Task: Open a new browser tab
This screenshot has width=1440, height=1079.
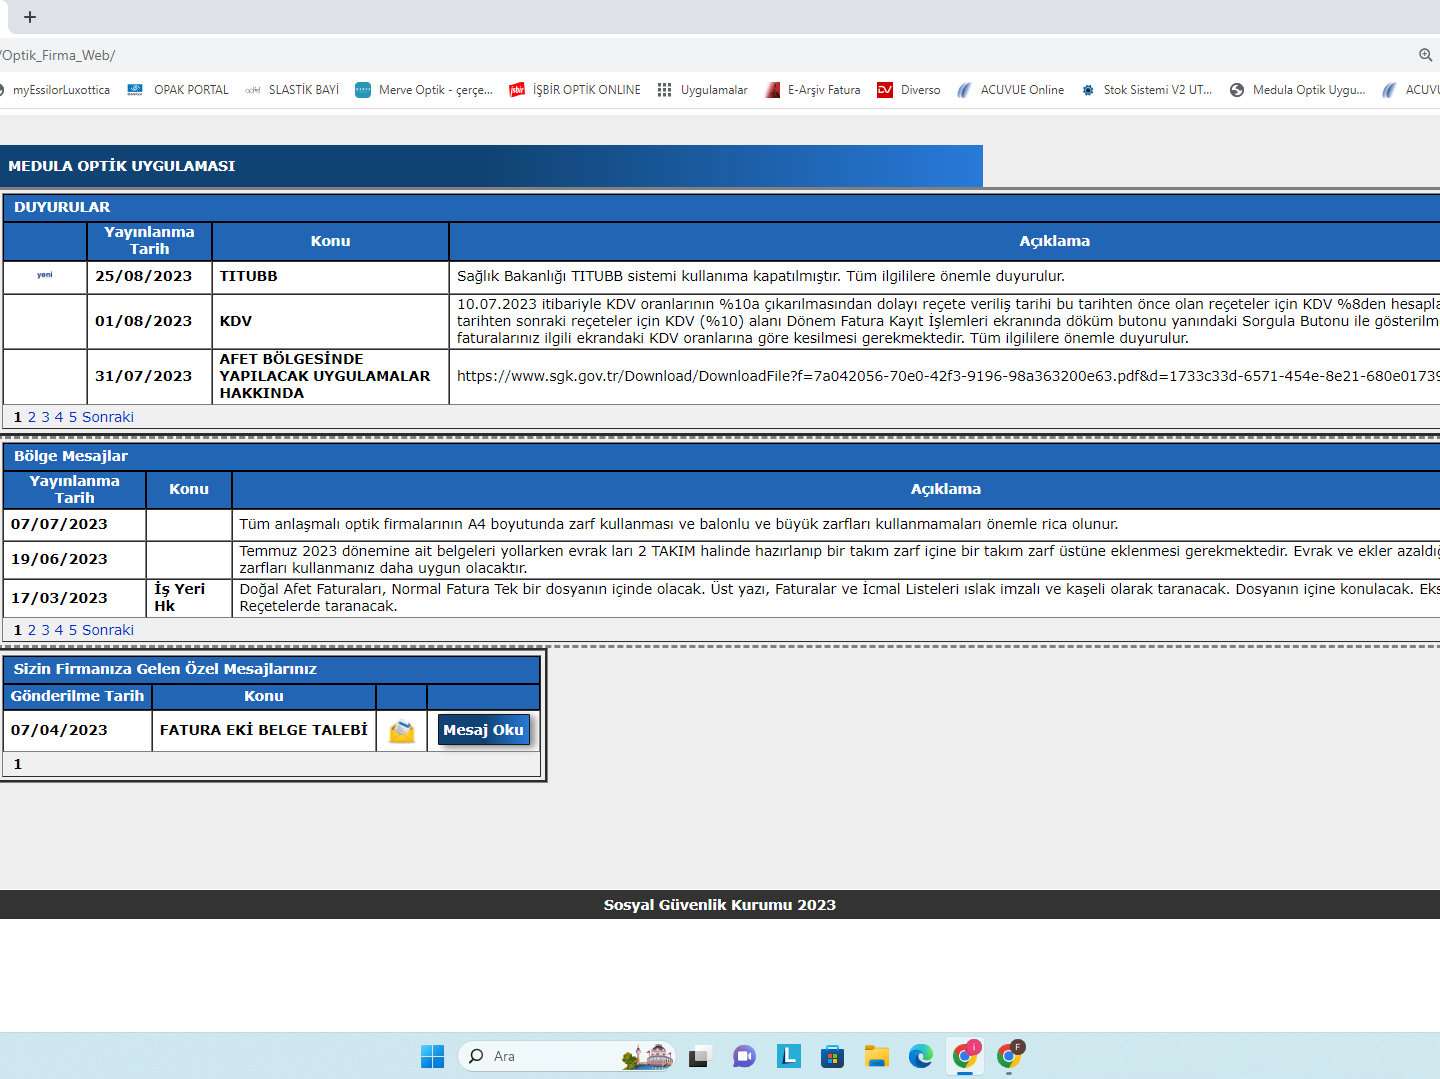Action: [30, 17]
